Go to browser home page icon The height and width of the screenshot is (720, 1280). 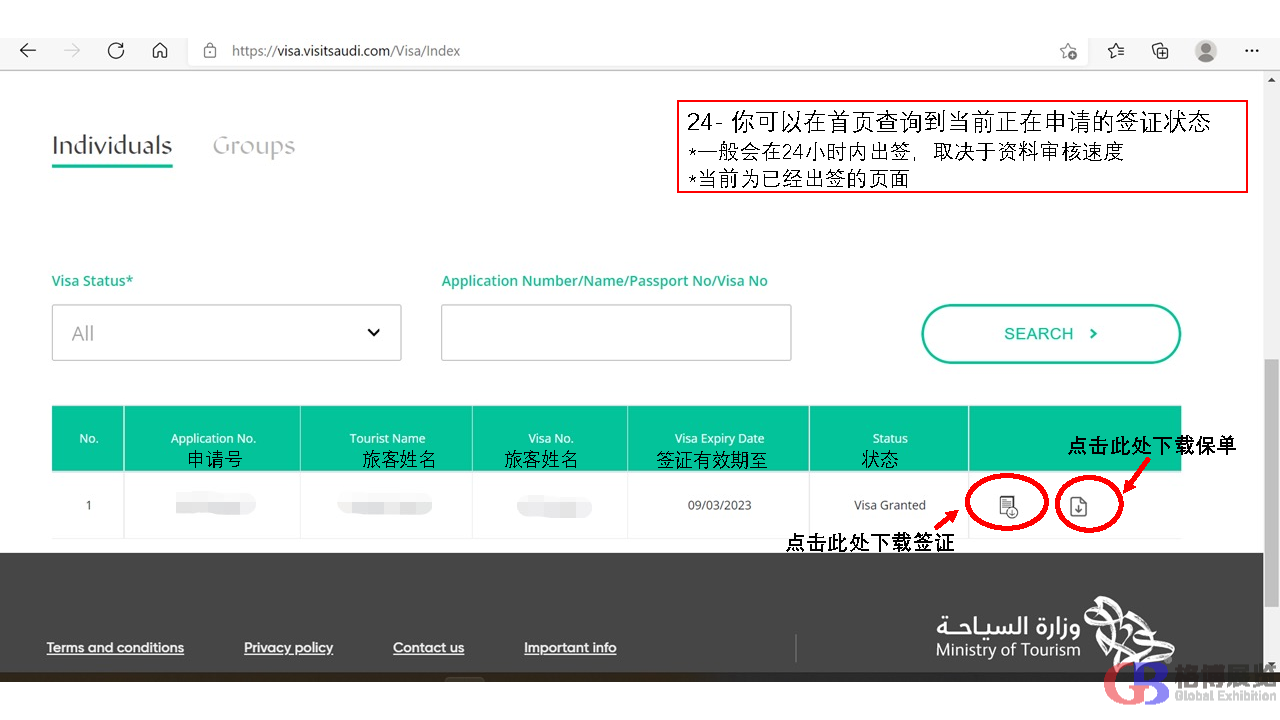click(160, 51)
